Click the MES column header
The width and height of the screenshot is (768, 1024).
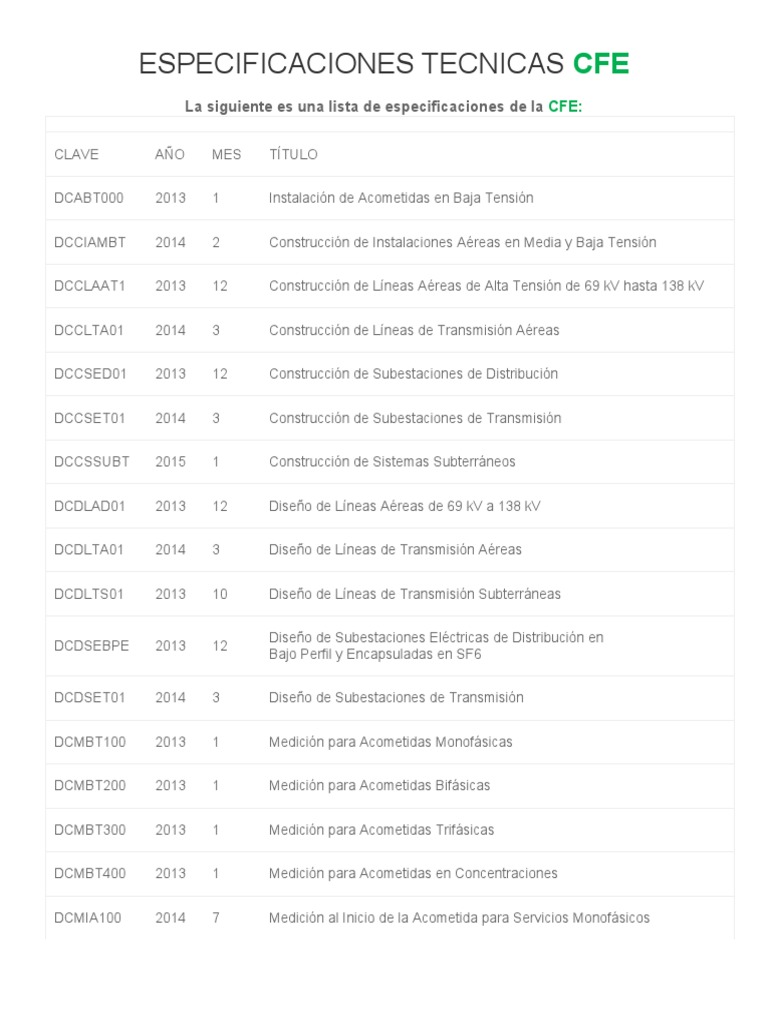pyautogui.click(x=227, y=154)
